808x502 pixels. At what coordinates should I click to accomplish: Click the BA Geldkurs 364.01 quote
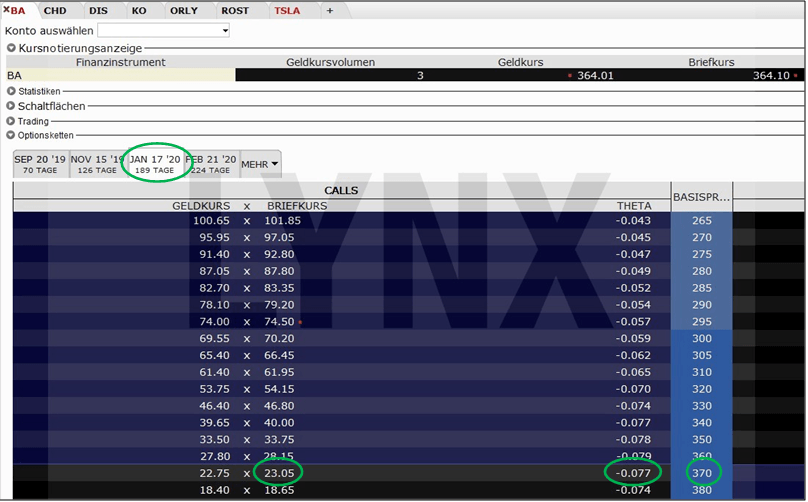(x=595, y=75)
